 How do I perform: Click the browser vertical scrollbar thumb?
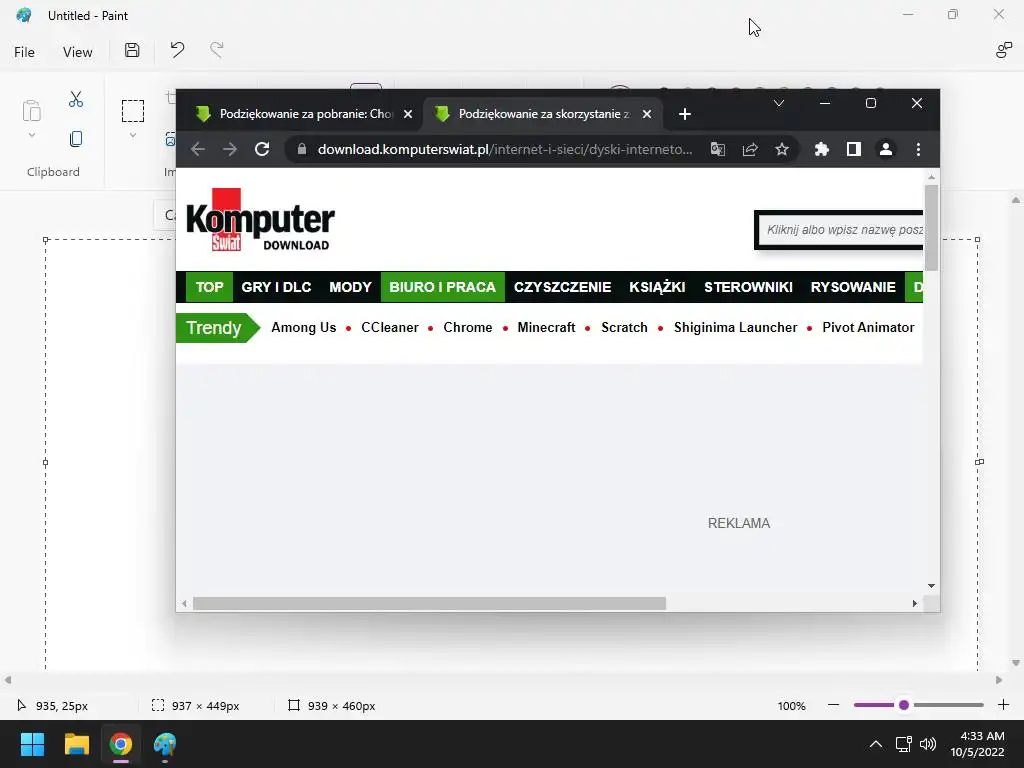coord(931,227)
